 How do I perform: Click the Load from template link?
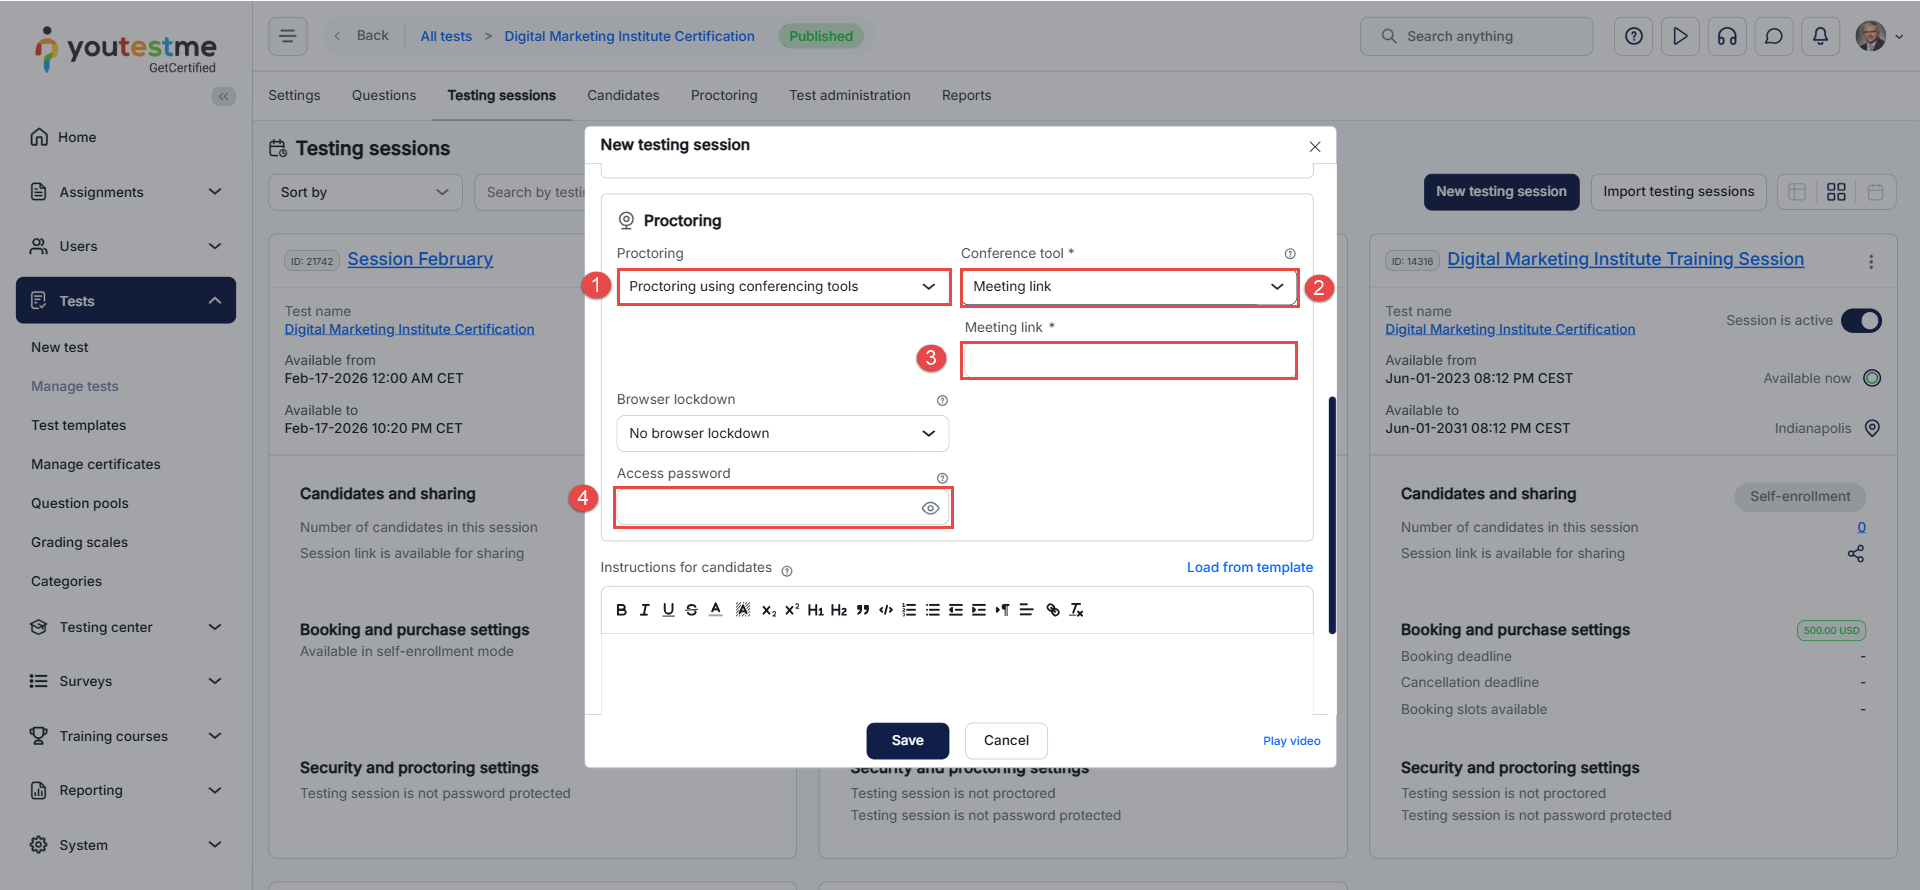(x=1249, y=567)
